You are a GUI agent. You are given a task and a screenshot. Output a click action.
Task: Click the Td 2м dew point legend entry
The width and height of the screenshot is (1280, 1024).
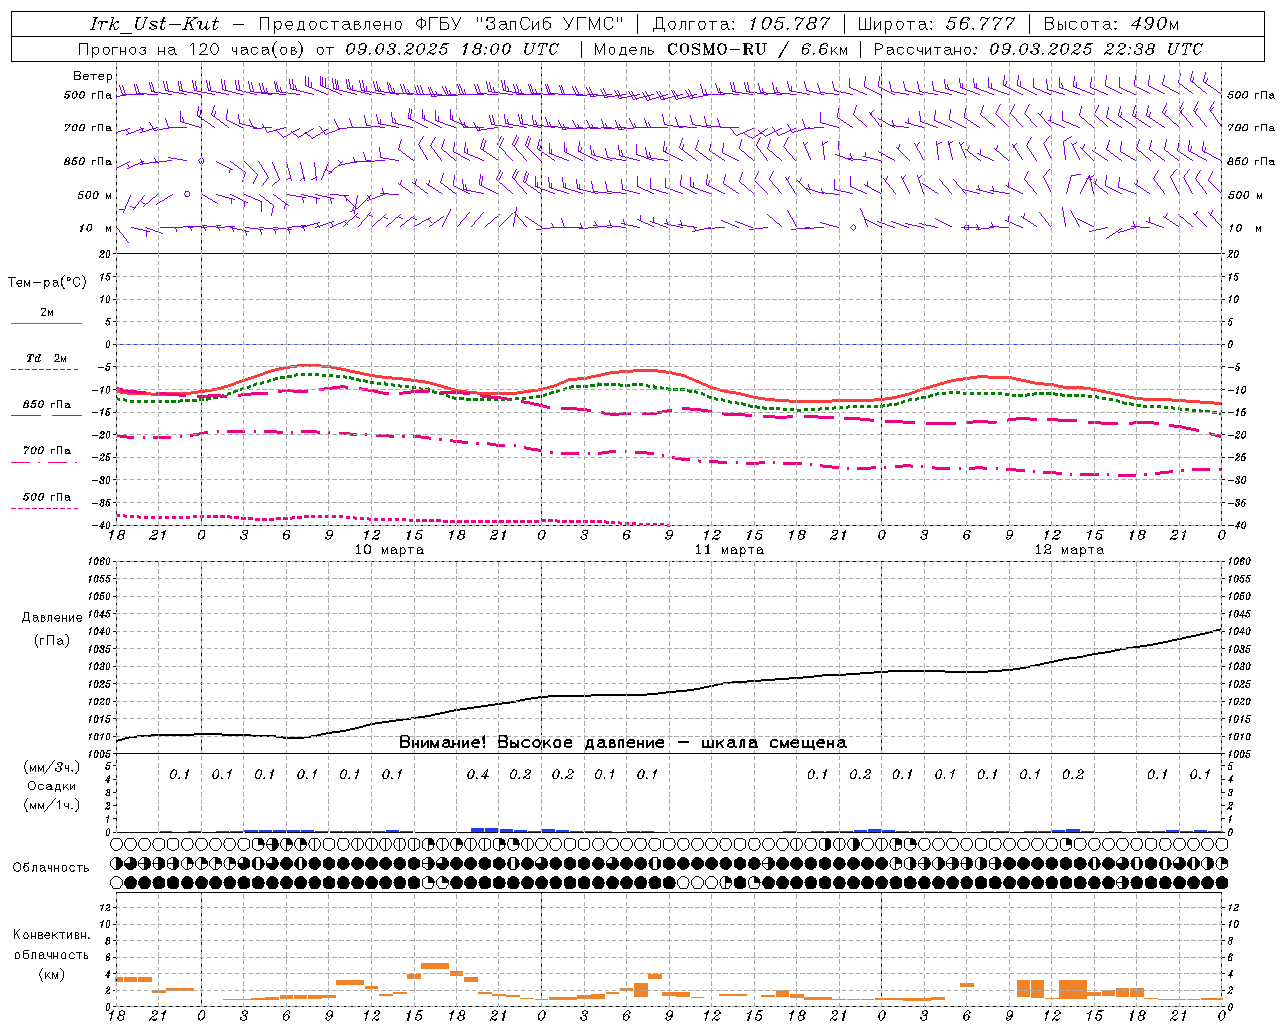(x=46, y=358)
